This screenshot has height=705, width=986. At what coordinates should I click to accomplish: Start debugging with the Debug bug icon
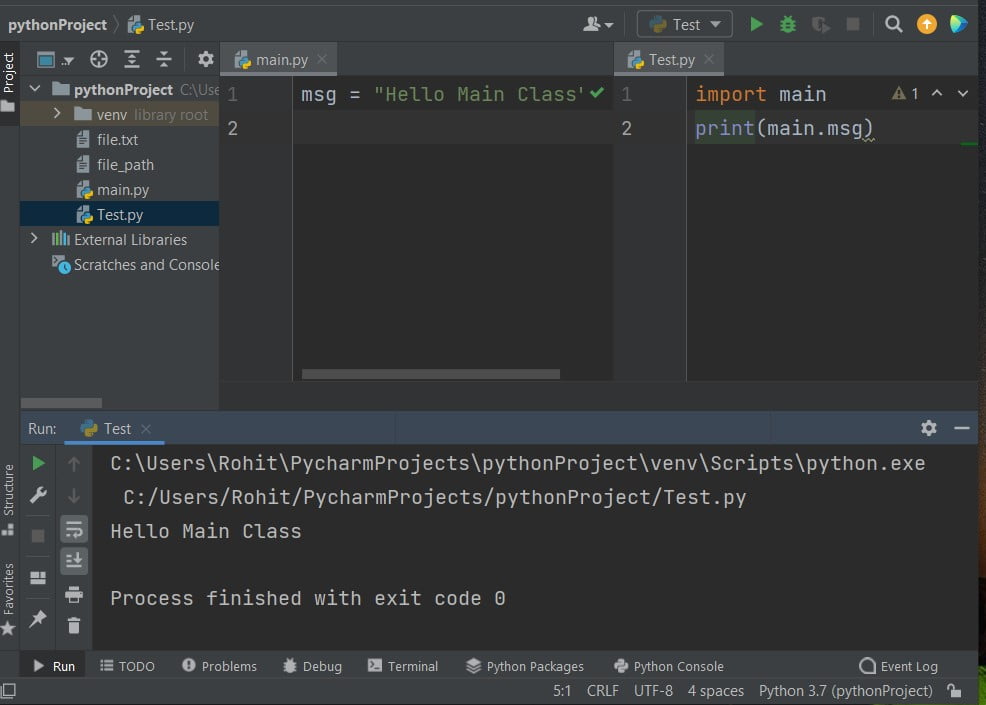[787, 23]
